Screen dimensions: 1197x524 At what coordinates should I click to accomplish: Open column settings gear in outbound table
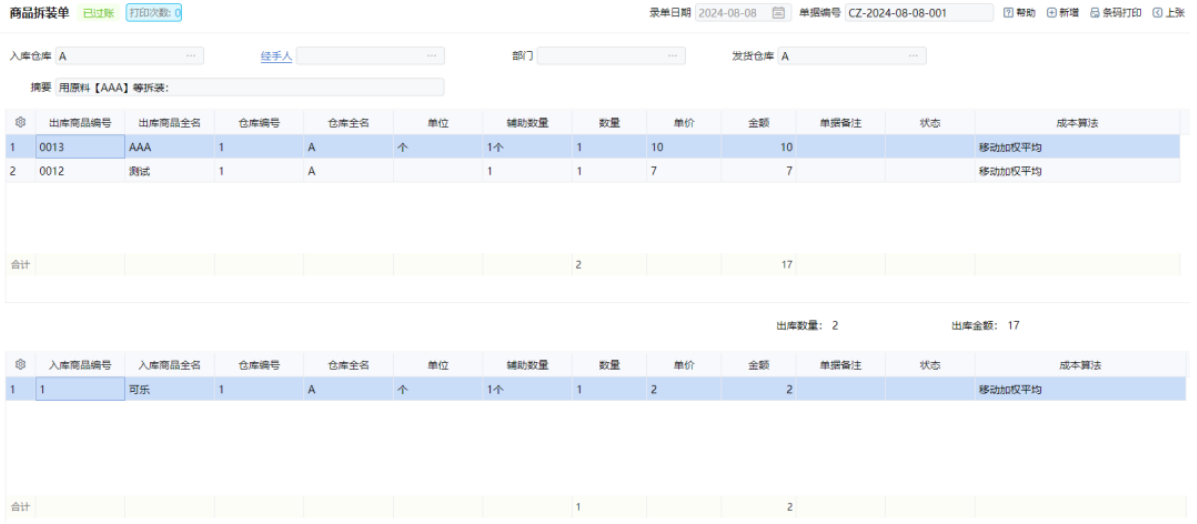20,122
